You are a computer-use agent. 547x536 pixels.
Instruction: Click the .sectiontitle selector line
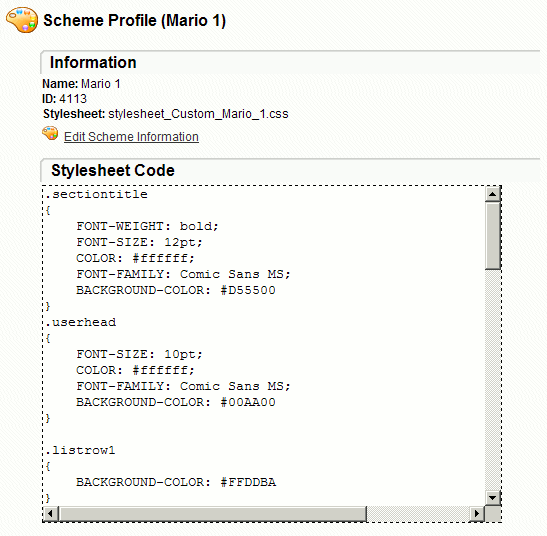(x=97, y=194)
